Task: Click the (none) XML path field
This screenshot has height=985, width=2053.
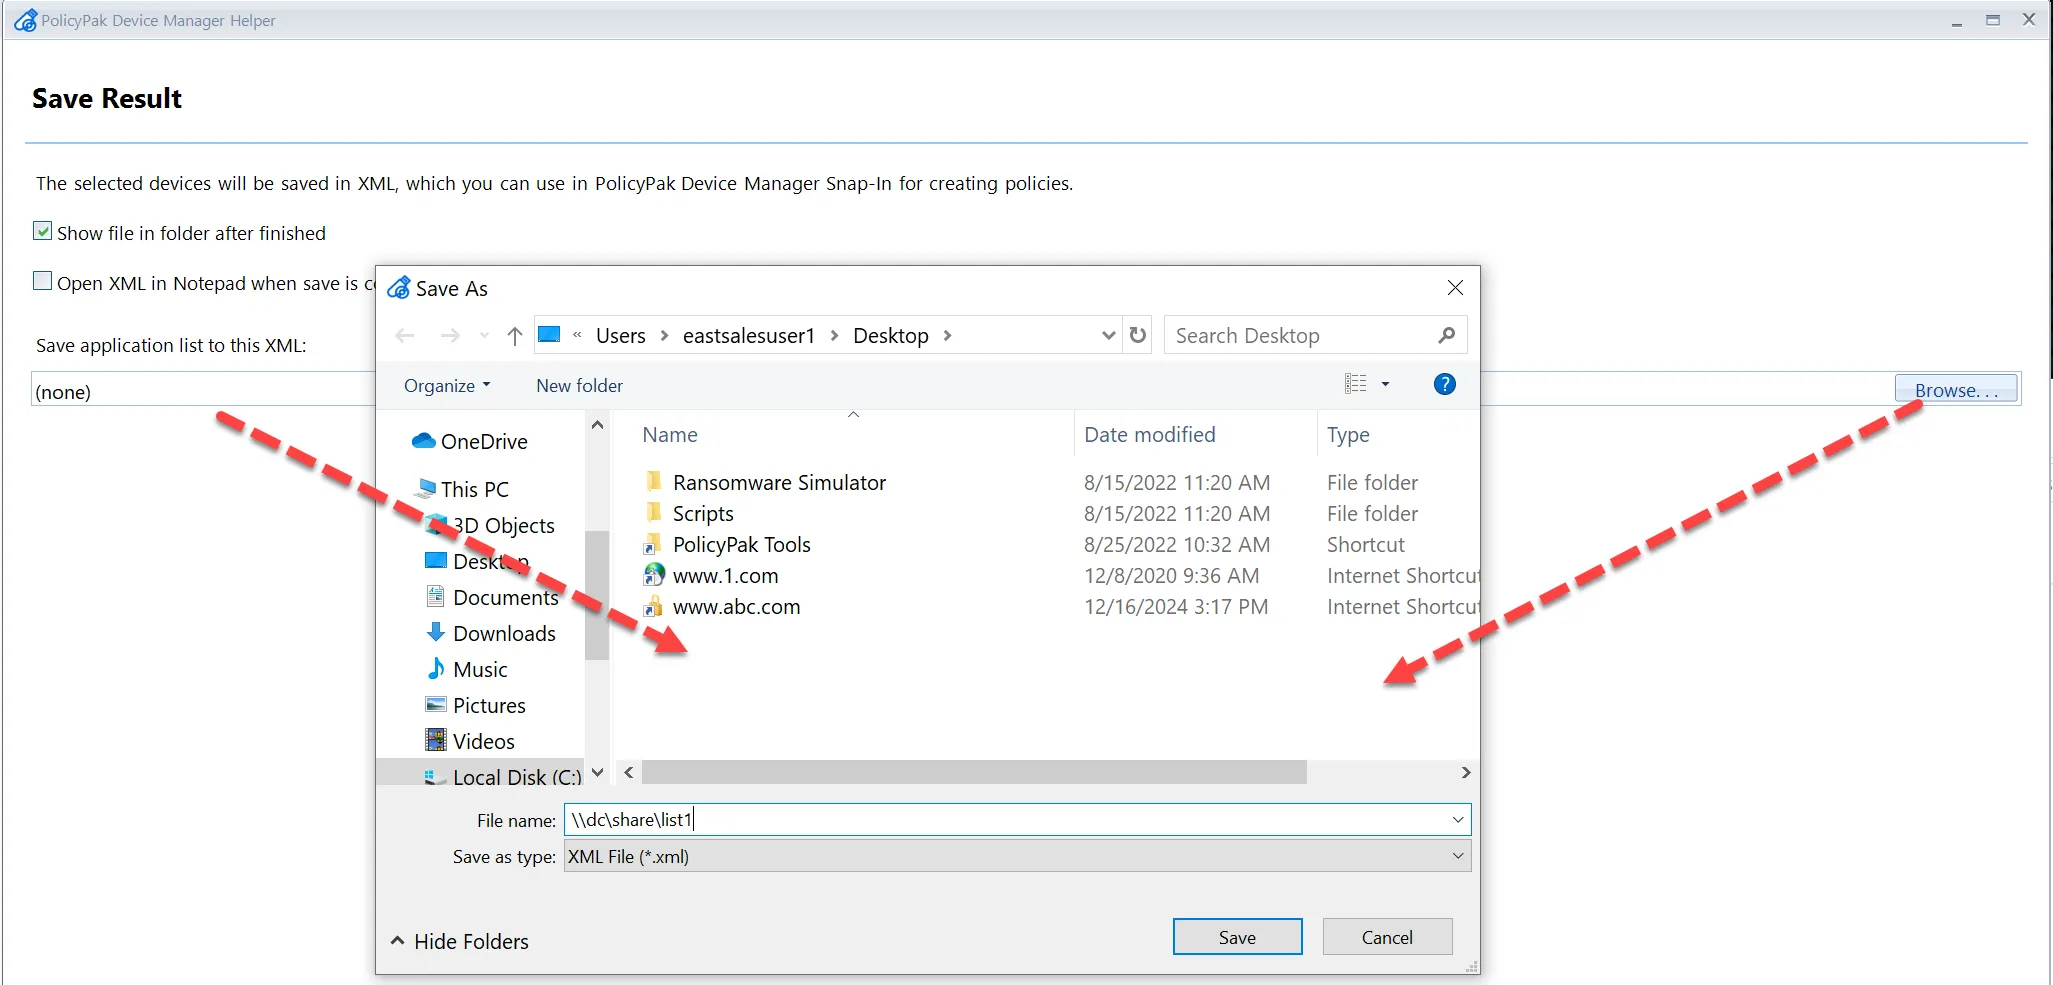Action: click(x=203, y=391)
